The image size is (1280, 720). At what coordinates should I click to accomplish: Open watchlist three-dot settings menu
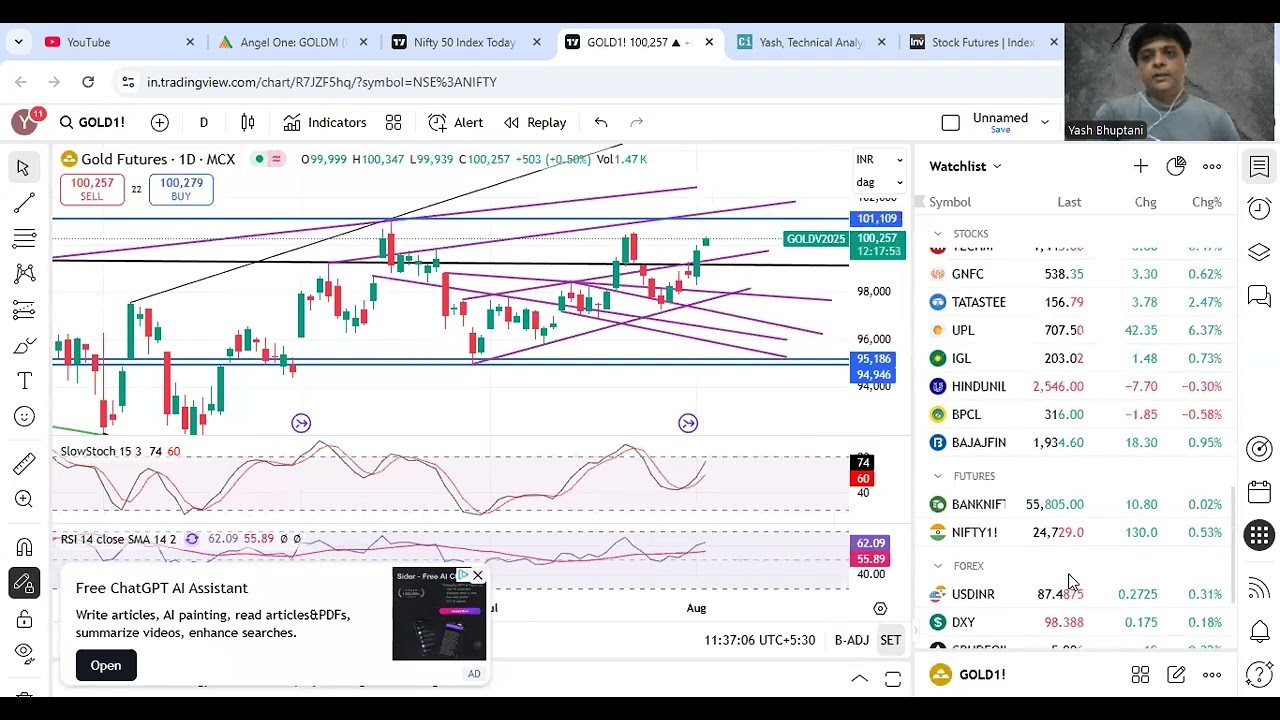(1212, 166)
